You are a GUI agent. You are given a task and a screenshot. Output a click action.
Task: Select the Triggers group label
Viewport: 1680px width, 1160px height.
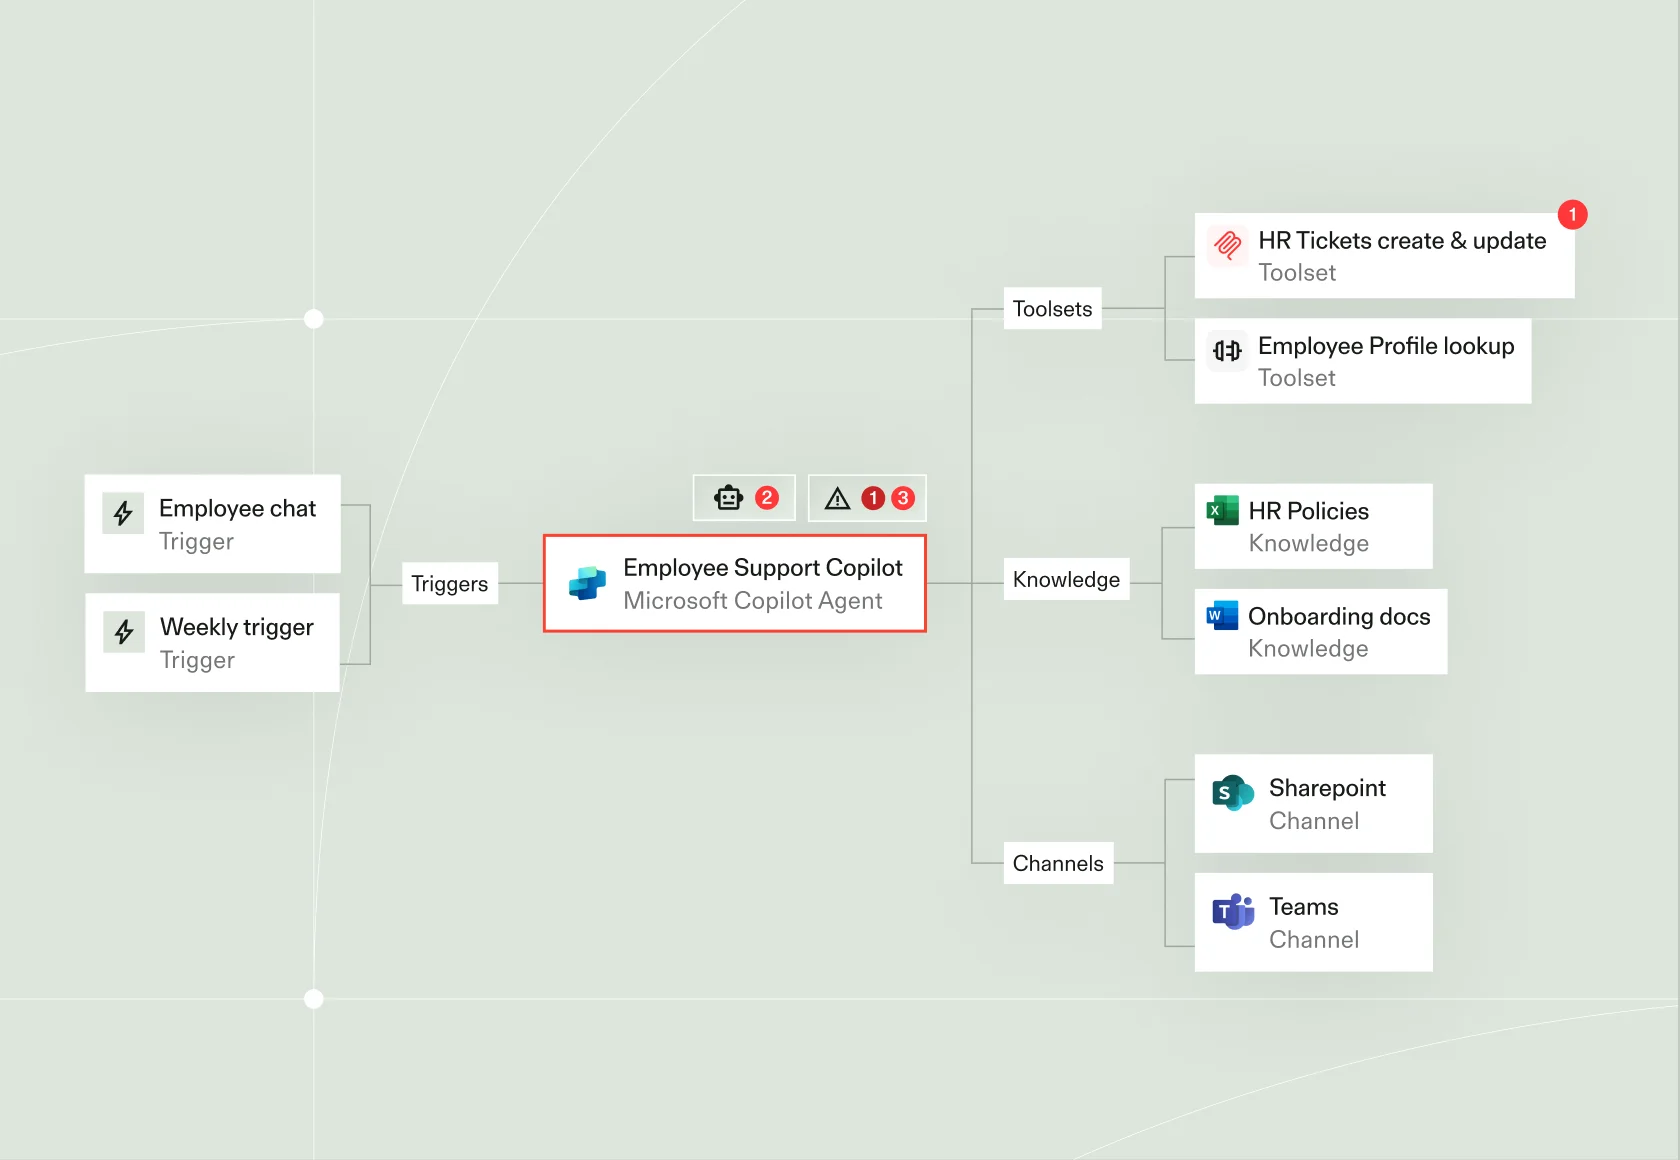pyautogui.click(x=450, y=584)
